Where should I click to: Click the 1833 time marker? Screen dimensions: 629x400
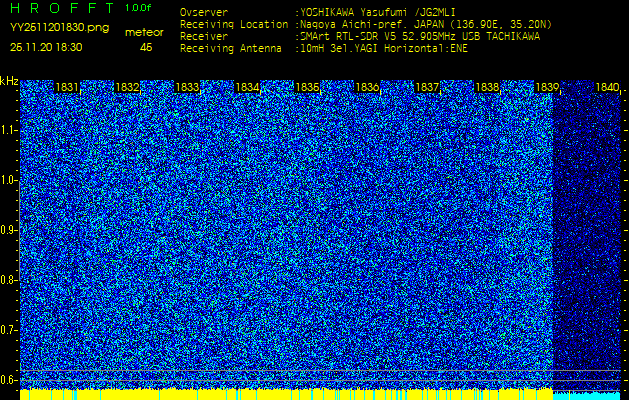pyautogui.click(x=187, y=87)
